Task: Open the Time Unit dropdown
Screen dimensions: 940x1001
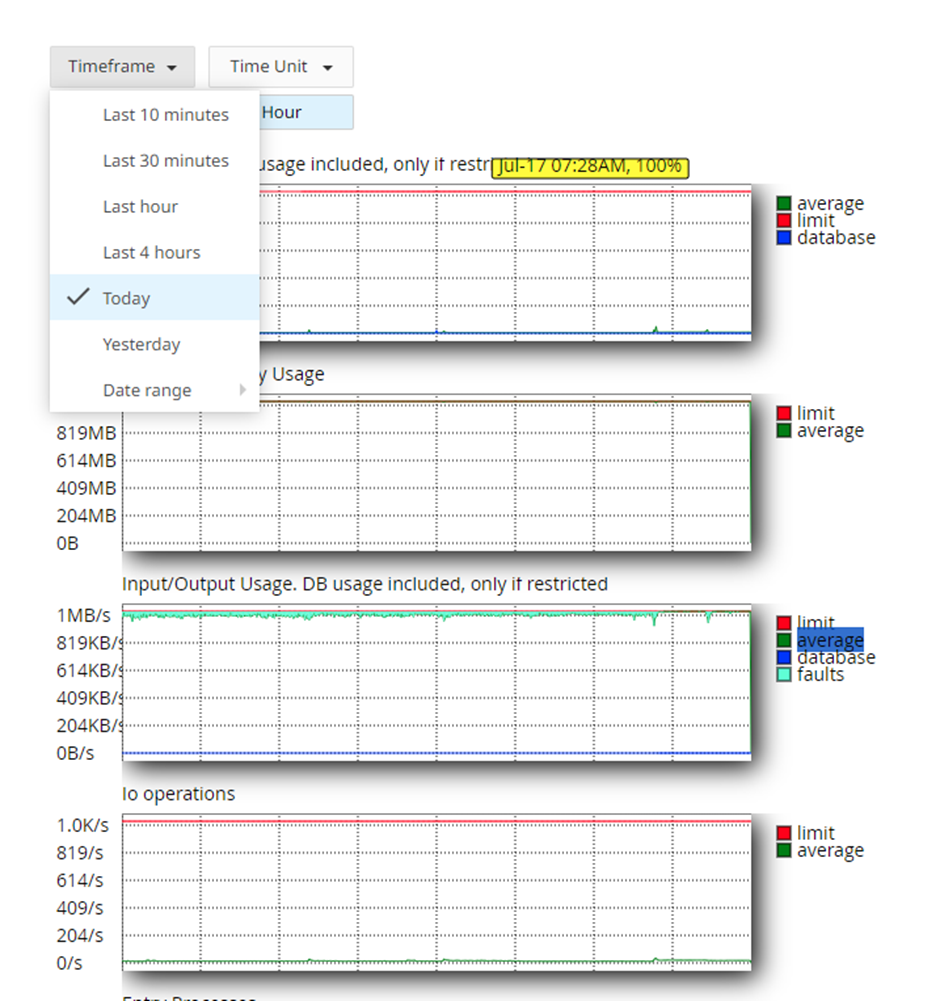Action: tap(281, 66)
